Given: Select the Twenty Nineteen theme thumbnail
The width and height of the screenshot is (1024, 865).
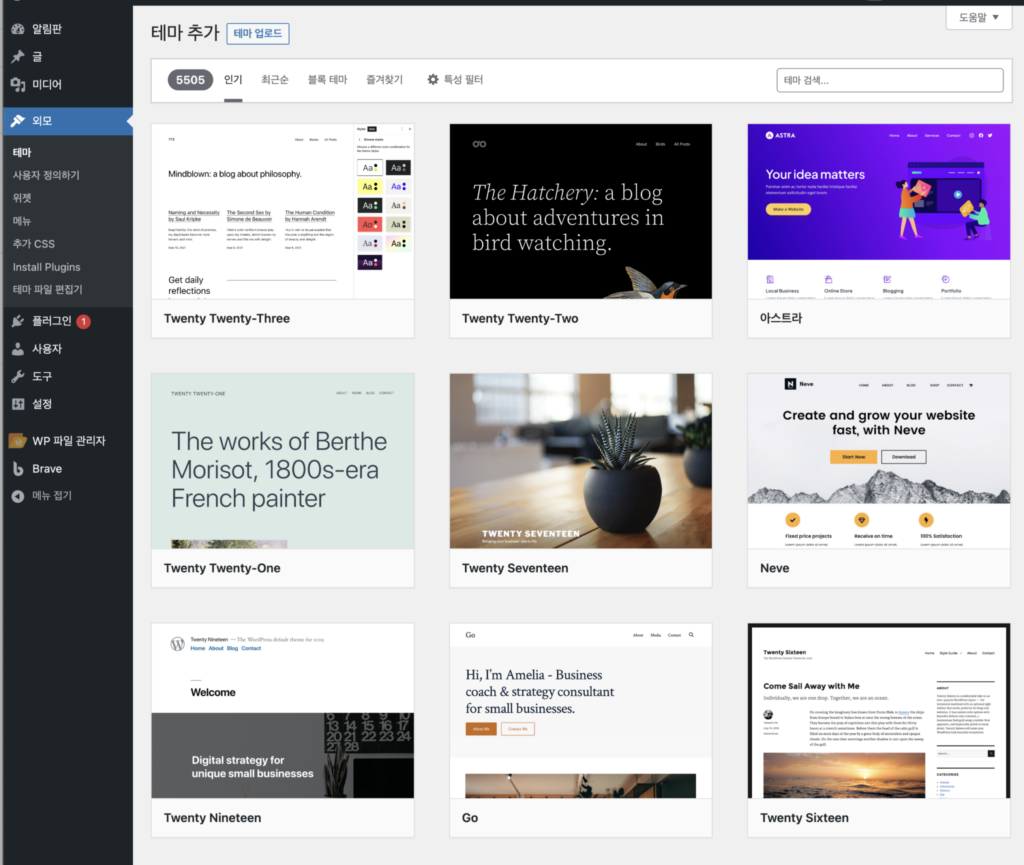Looking at the screenshot, I should (x=283, y=710).
